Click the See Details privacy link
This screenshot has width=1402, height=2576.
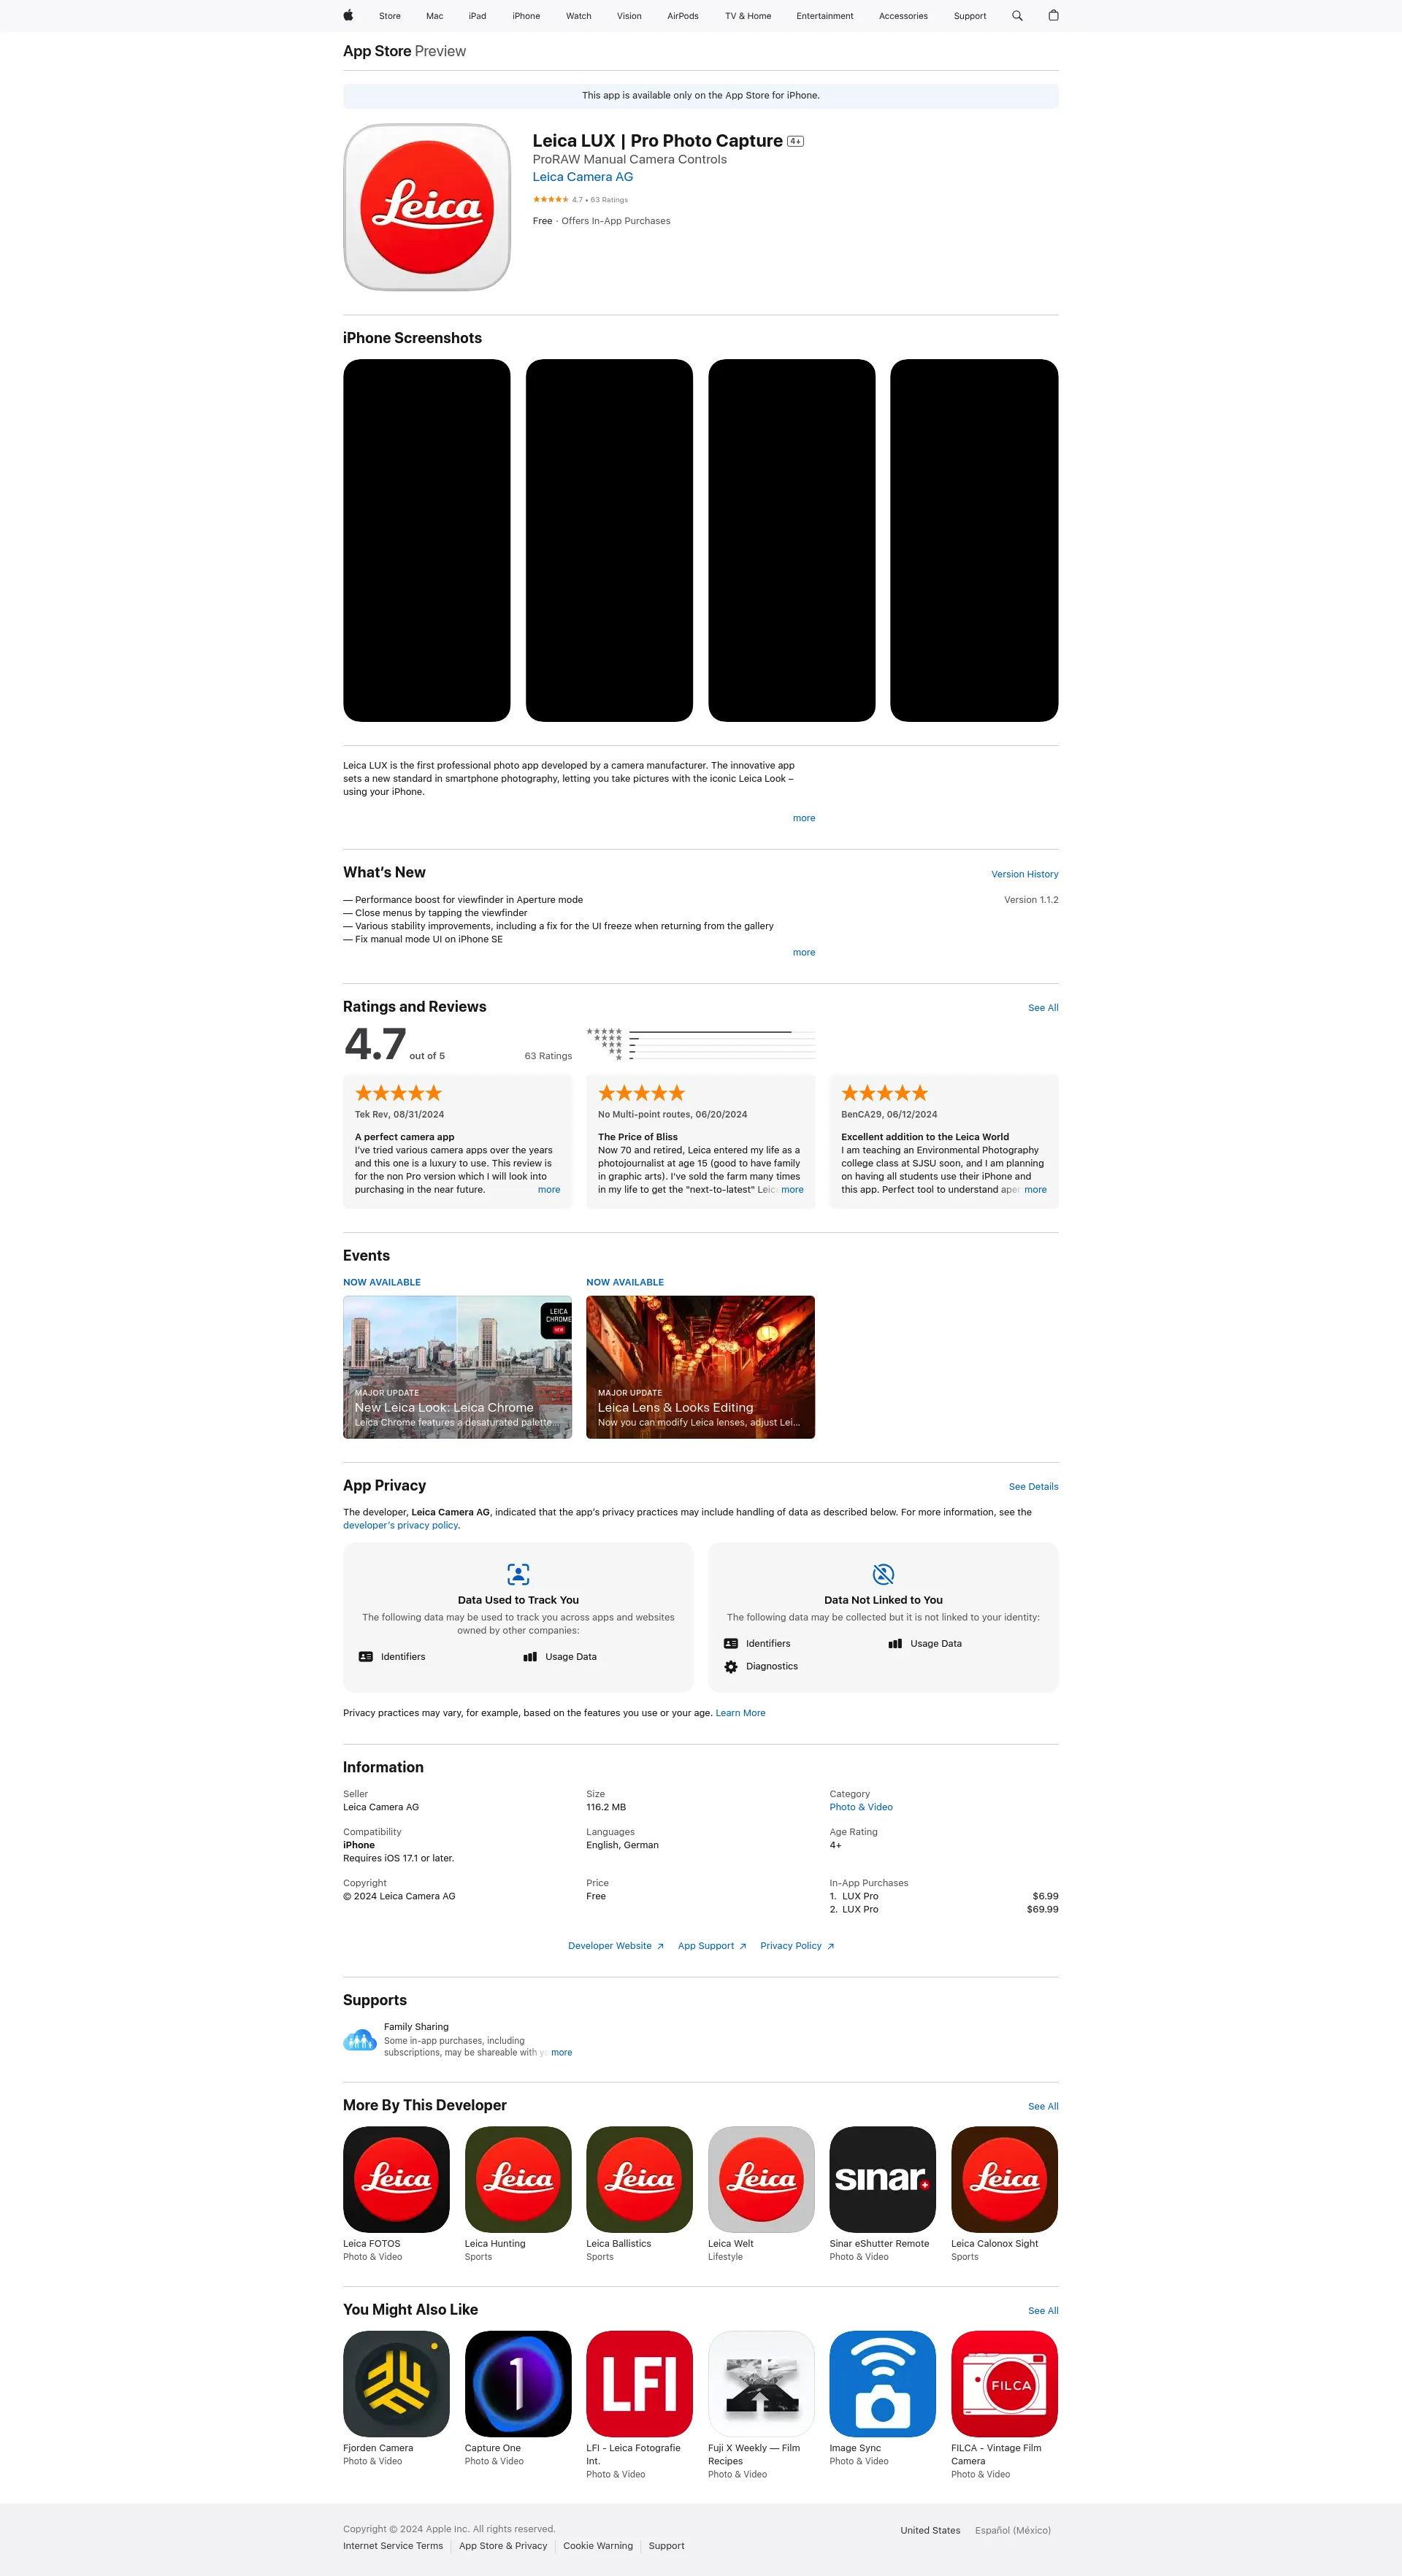(1033, 1485)
